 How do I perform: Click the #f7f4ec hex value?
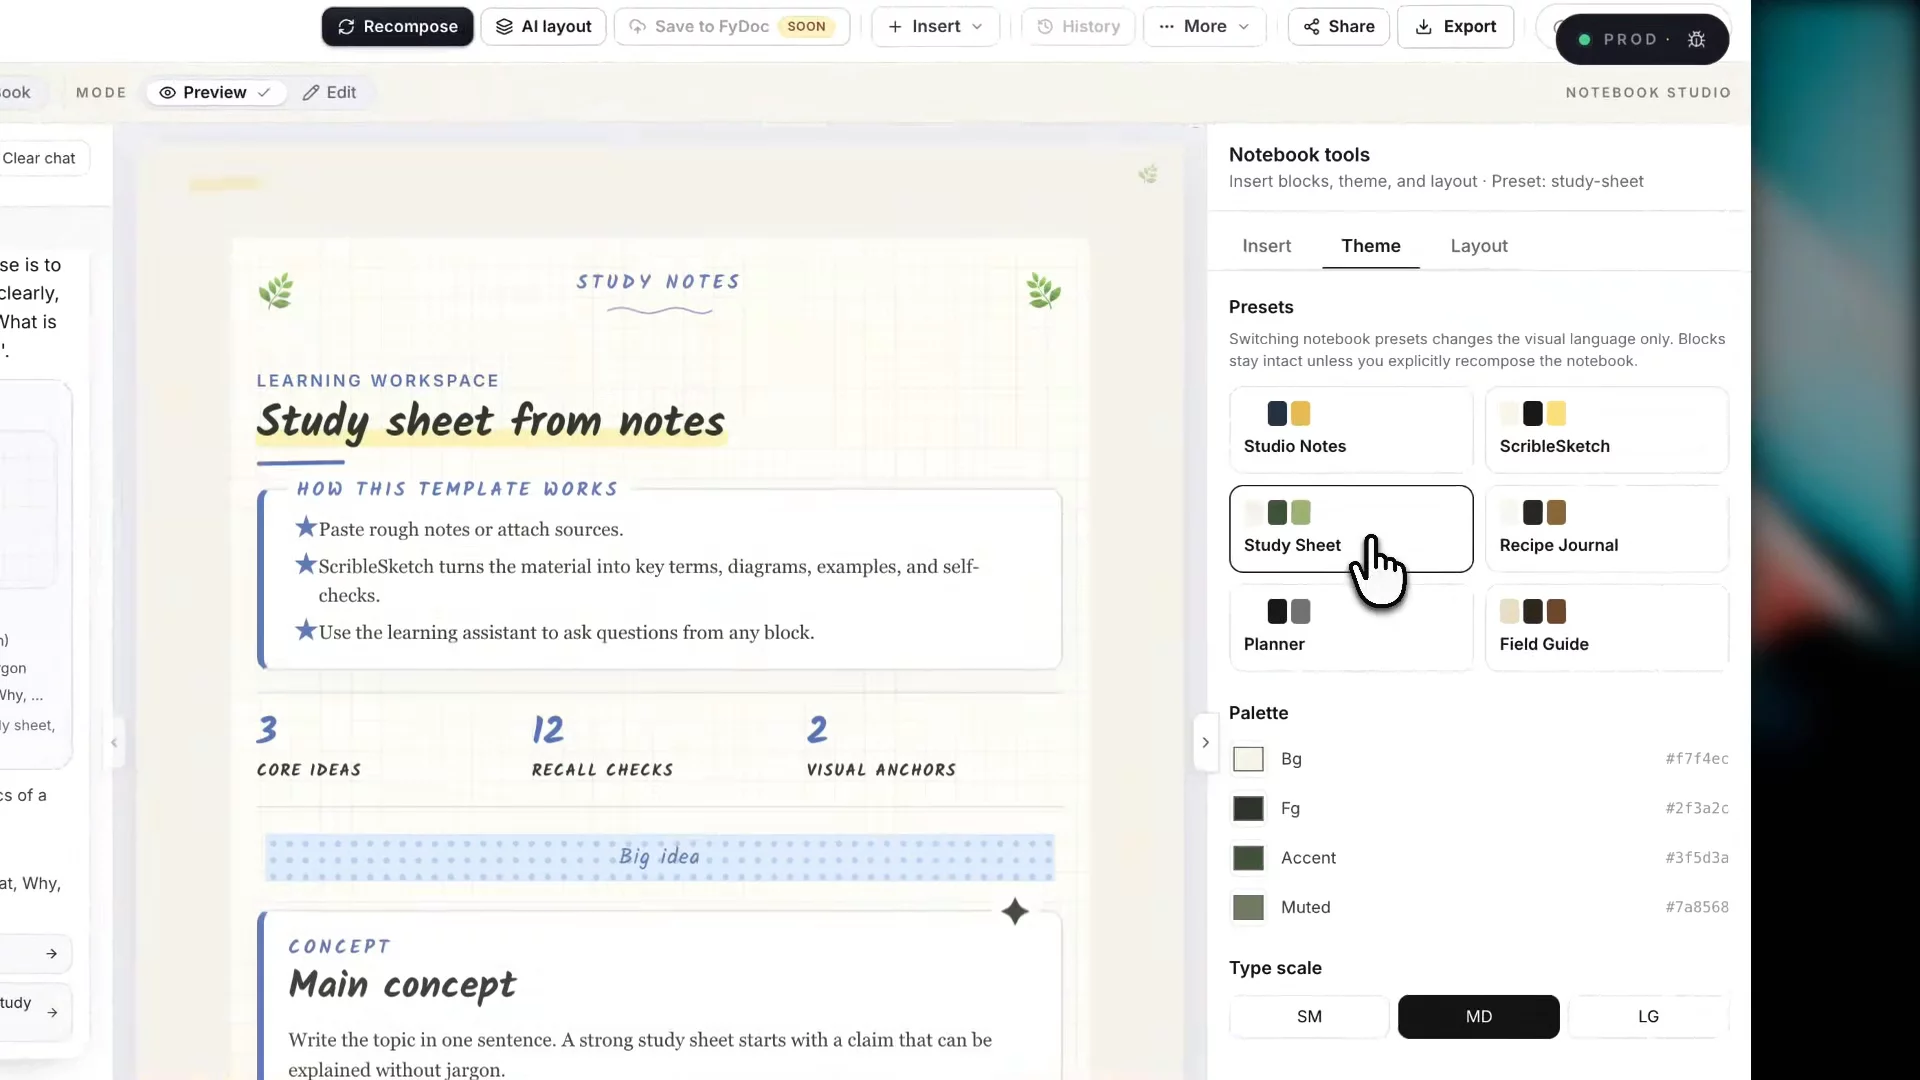pyautogui.click(x=1696, y=759)
